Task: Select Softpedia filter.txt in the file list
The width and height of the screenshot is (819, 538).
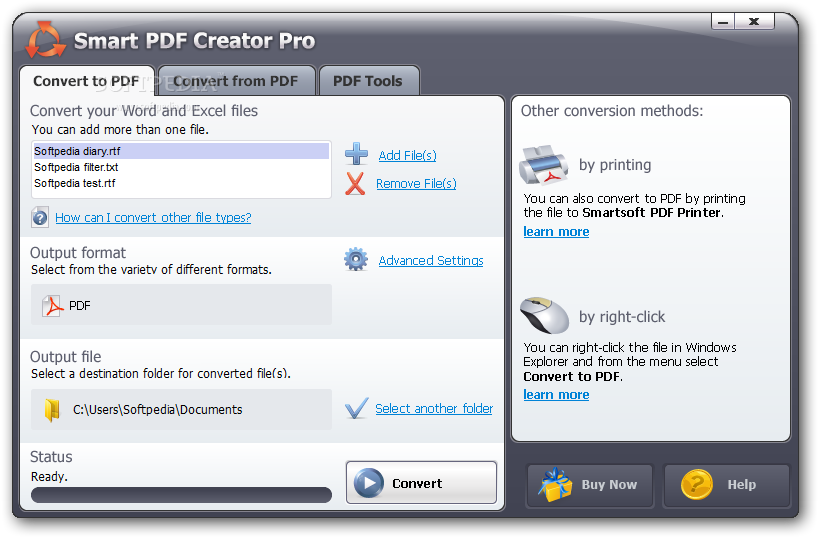Action: (x=181, y=167)
